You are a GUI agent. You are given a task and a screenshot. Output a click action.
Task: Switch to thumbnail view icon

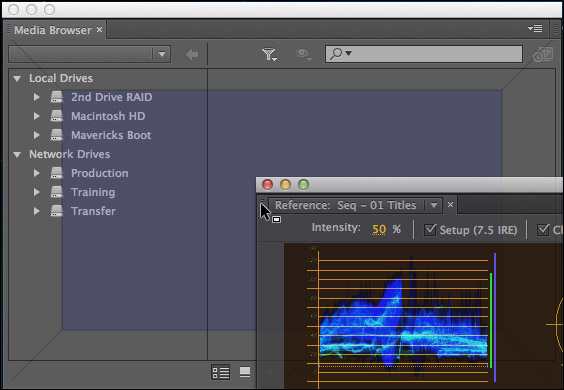point(245,372)
